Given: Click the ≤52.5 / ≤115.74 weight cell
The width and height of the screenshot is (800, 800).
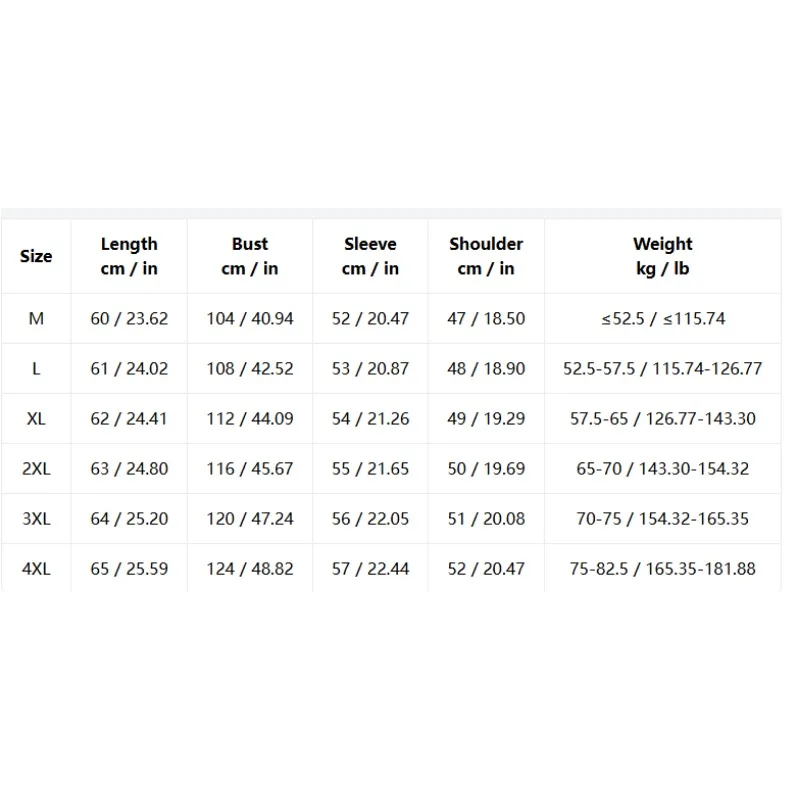Looking at the screenshot, I should click(663, 319).
